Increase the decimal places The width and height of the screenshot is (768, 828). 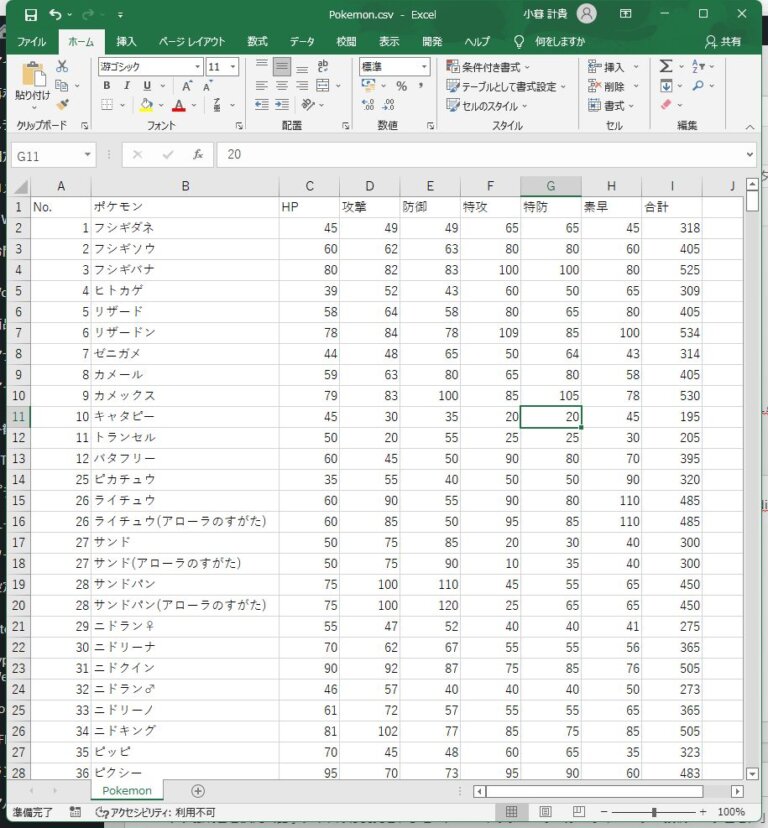point(368,105)
